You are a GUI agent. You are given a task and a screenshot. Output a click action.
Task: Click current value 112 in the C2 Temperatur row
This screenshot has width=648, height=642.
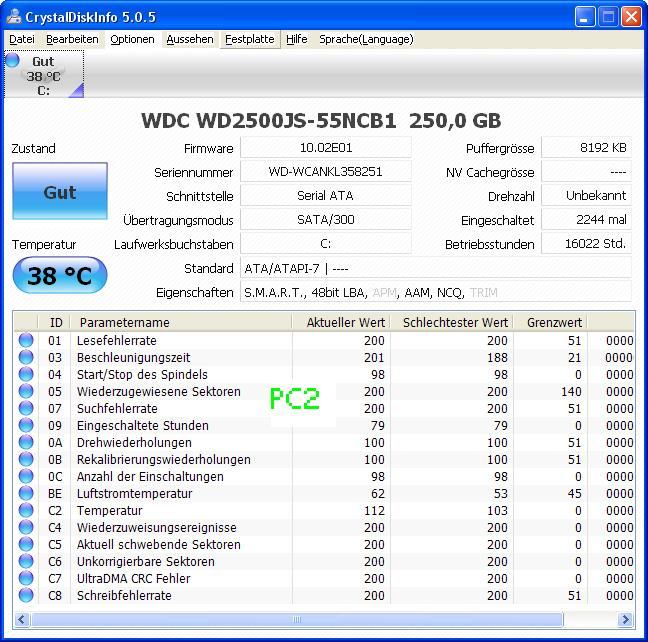[x=374, y=511]
